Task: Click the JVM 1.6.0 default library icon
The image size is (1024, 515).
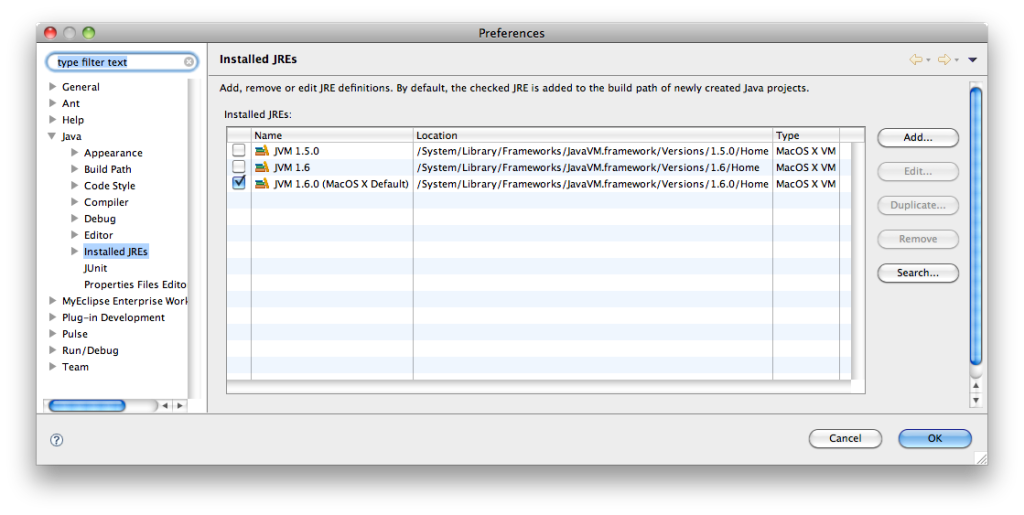Action: tap(262, 183)
